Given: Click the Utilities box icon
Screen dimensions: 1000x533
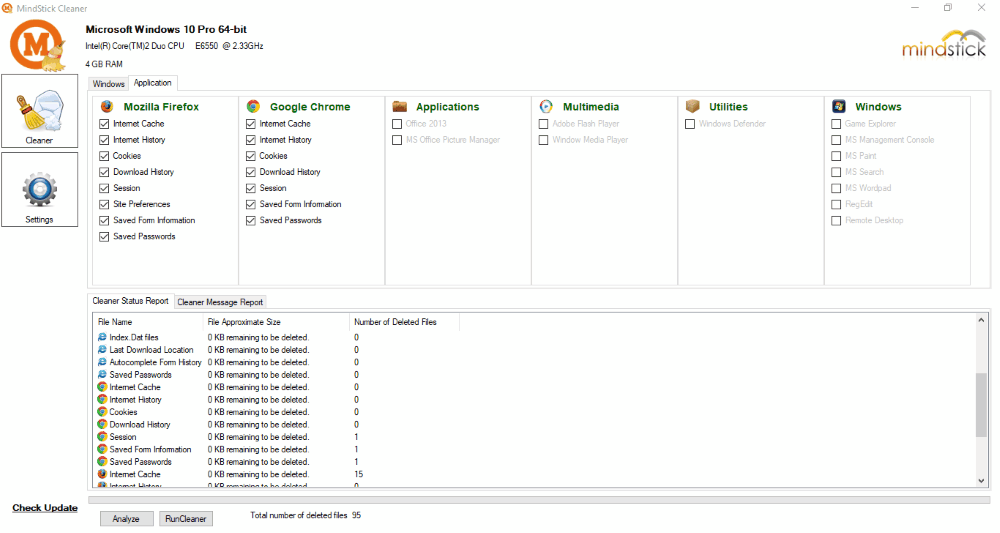Looking at the screenshot, I should pyautogui.click(x=693, y=106).
